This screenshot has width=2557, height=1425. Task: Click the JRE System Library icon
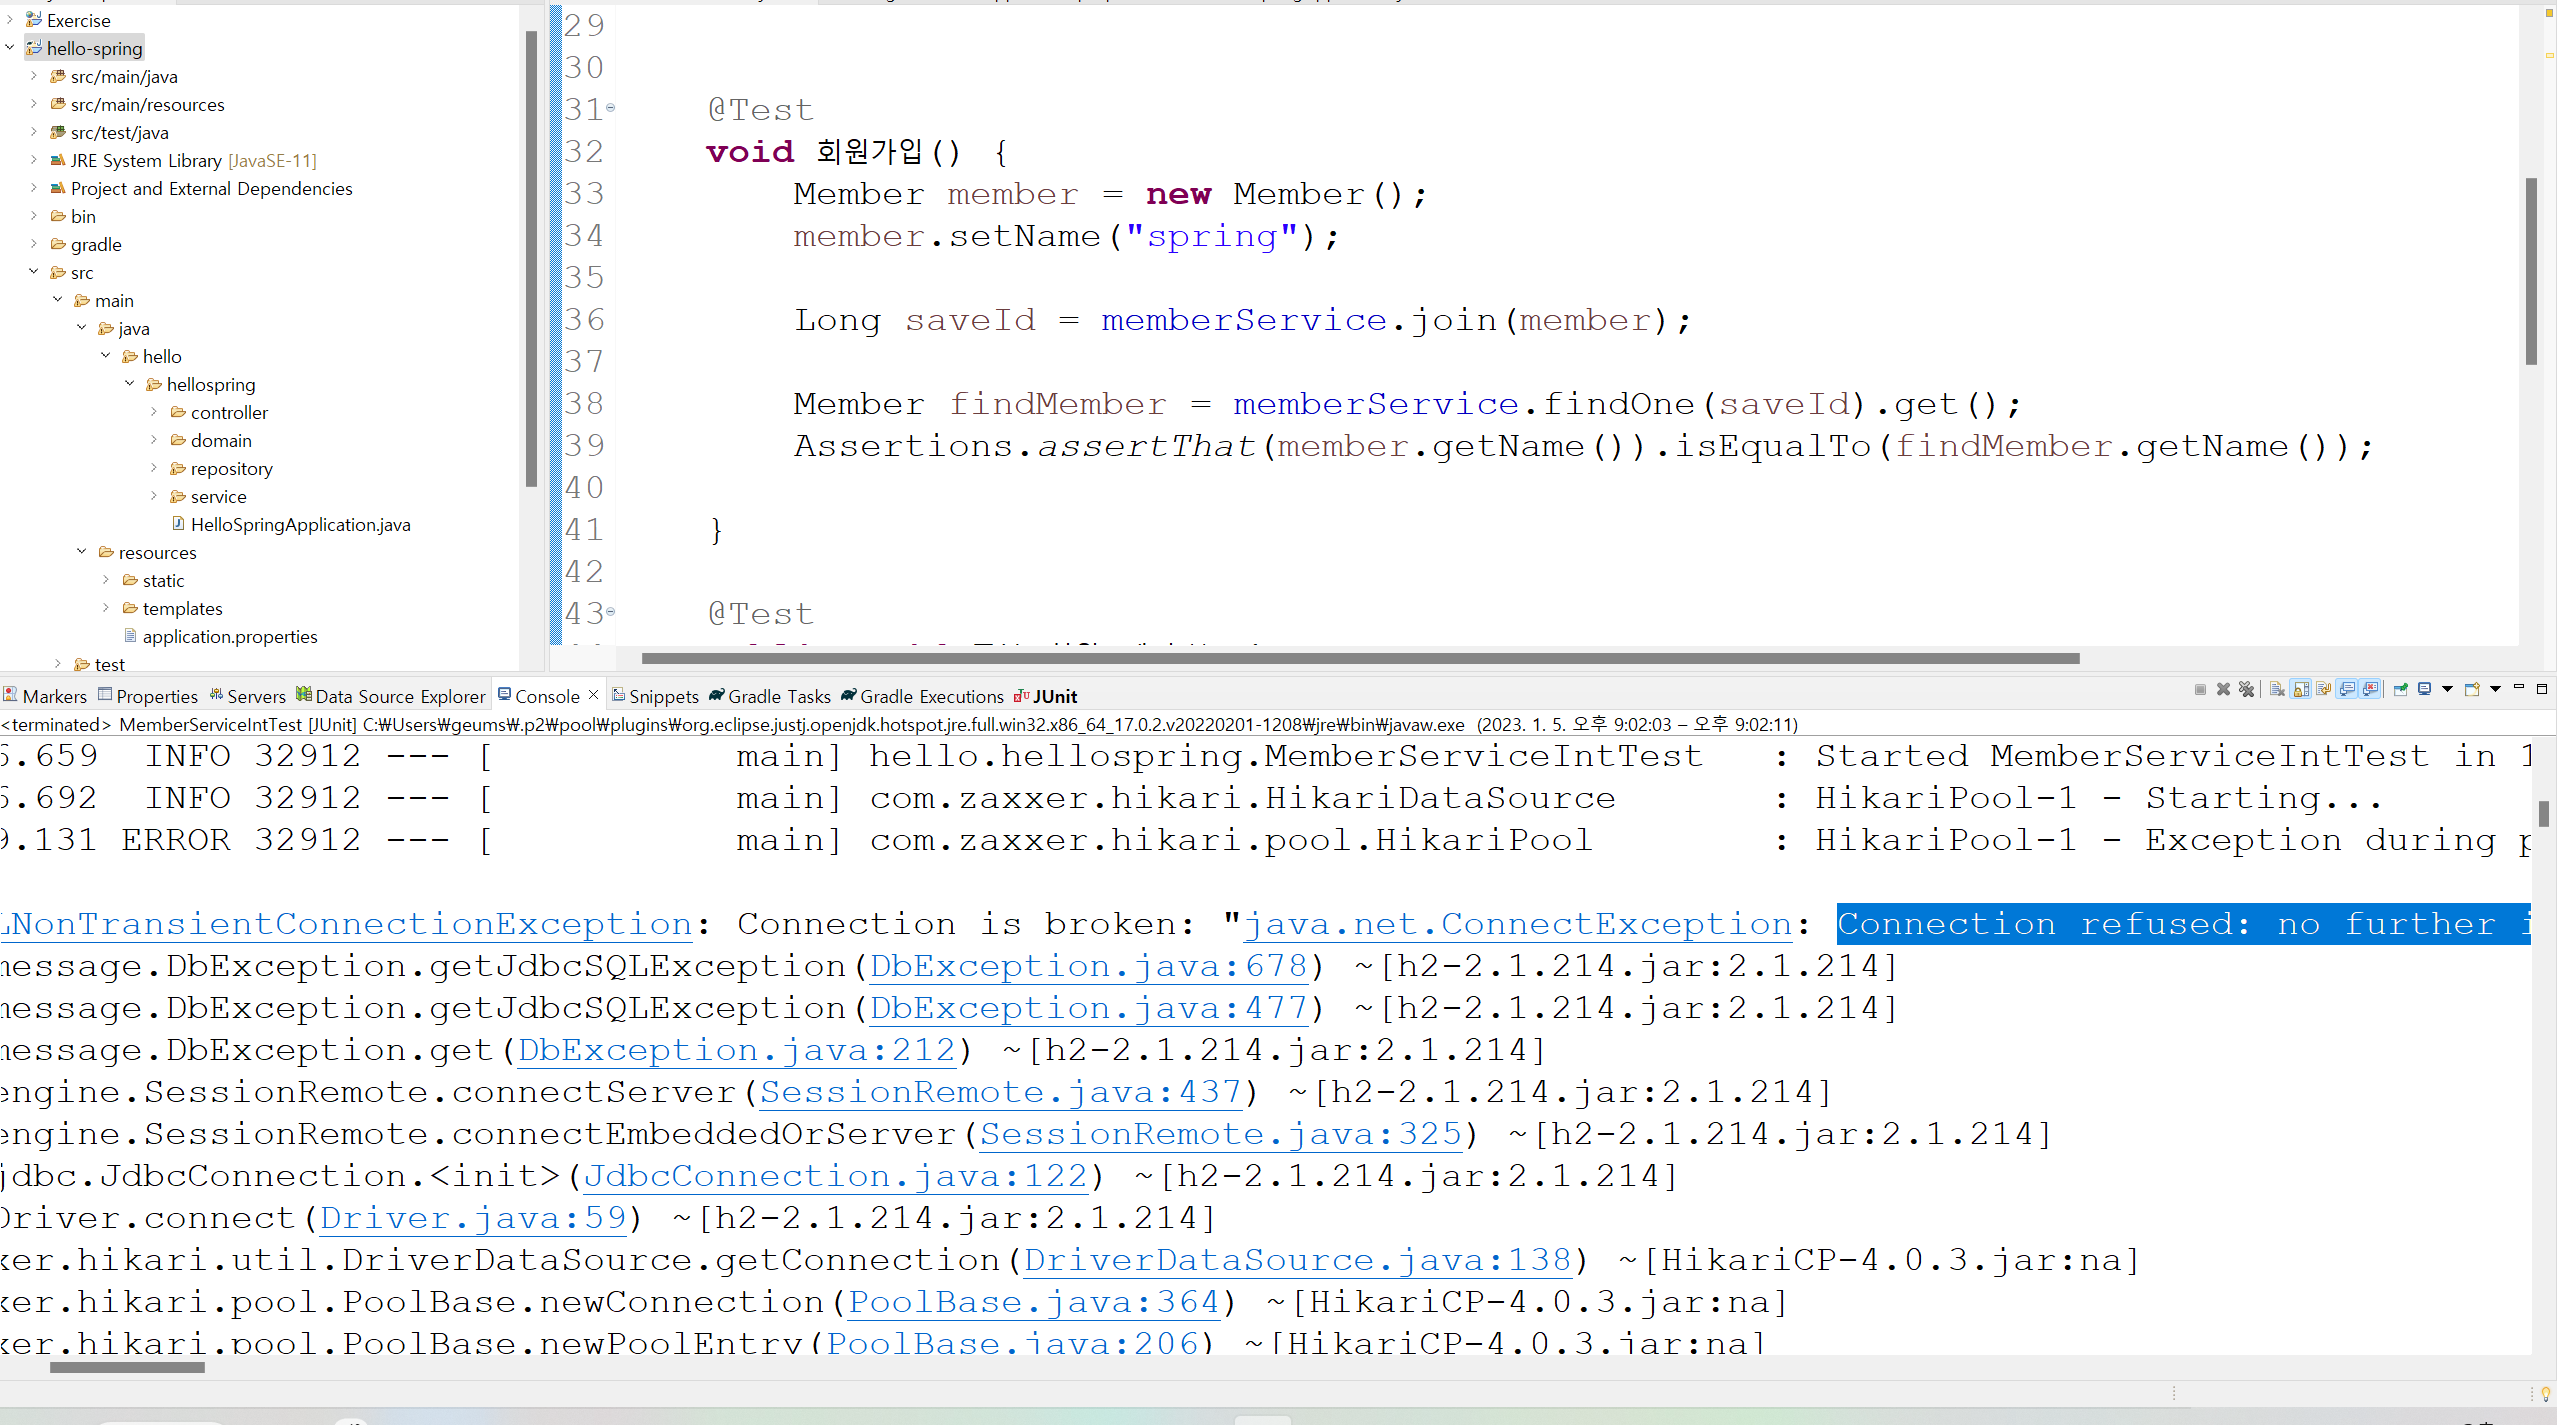click(58, 159)
